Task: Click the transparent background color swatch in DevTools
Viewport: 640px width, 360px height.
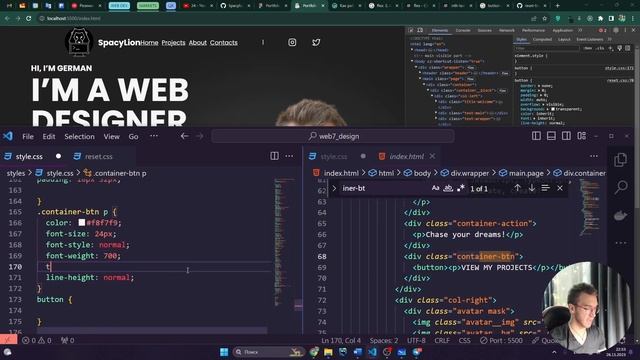Action: coord(553,109)
